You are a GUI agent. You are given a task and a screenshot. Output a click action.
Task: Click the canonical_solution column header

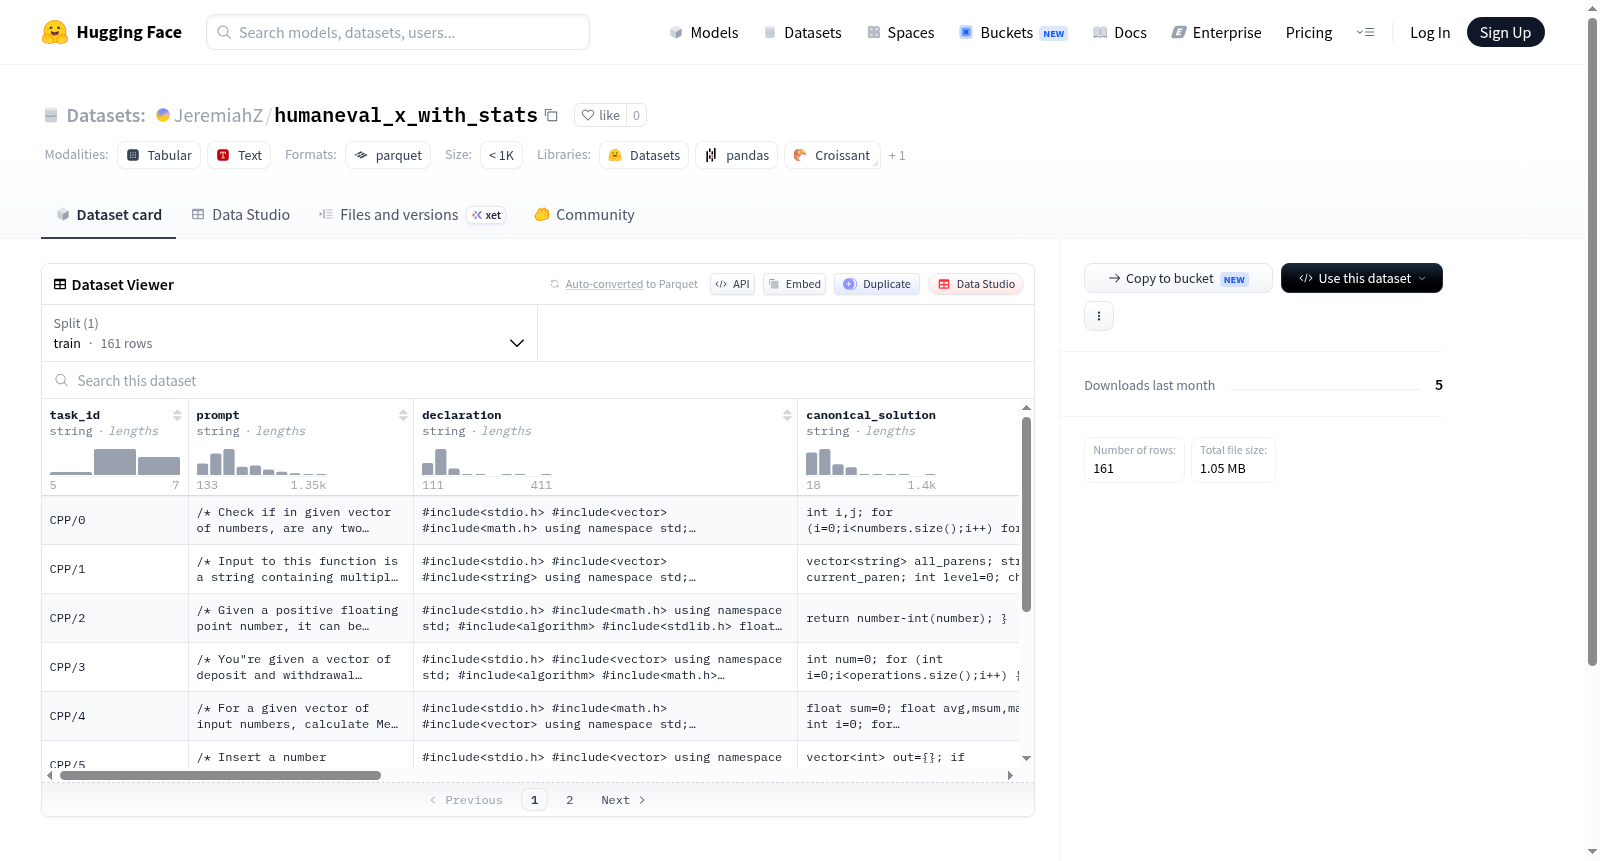pos(871,415)
